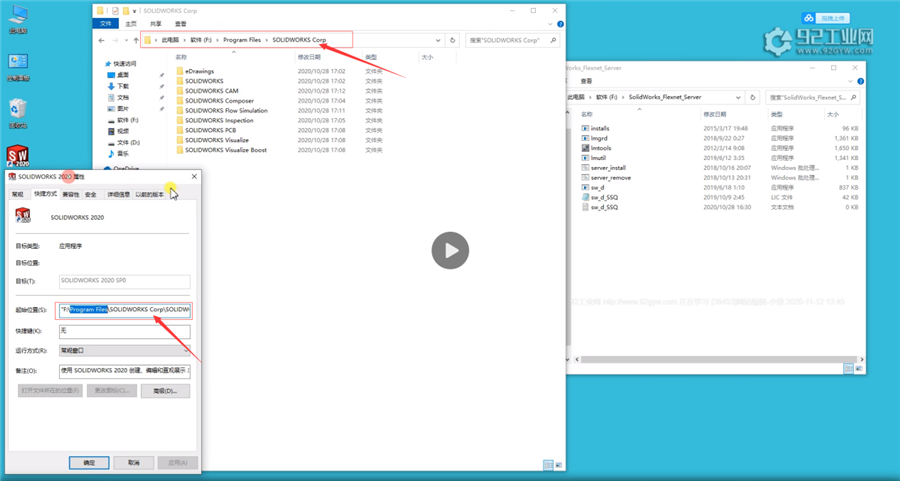This screenshot has height=481, width=900.
Task: Click in the 起始位置 path field
Action: point(125,310)
